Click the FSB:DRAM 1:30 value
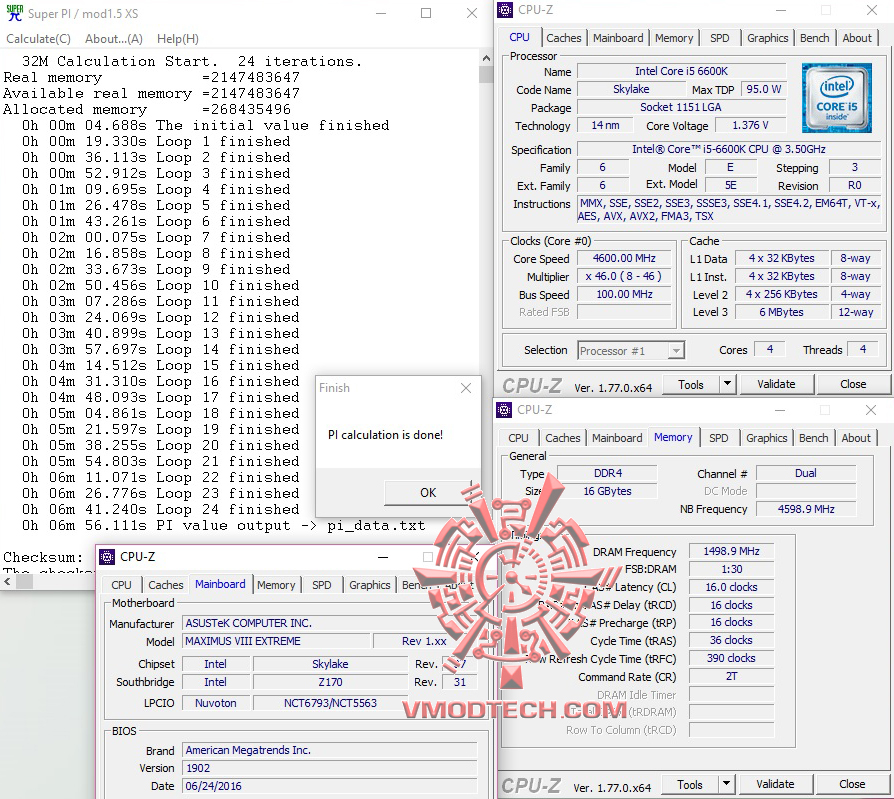Image resolution: width=894 pixels, height=799 pixels. (x=732, y=569)
